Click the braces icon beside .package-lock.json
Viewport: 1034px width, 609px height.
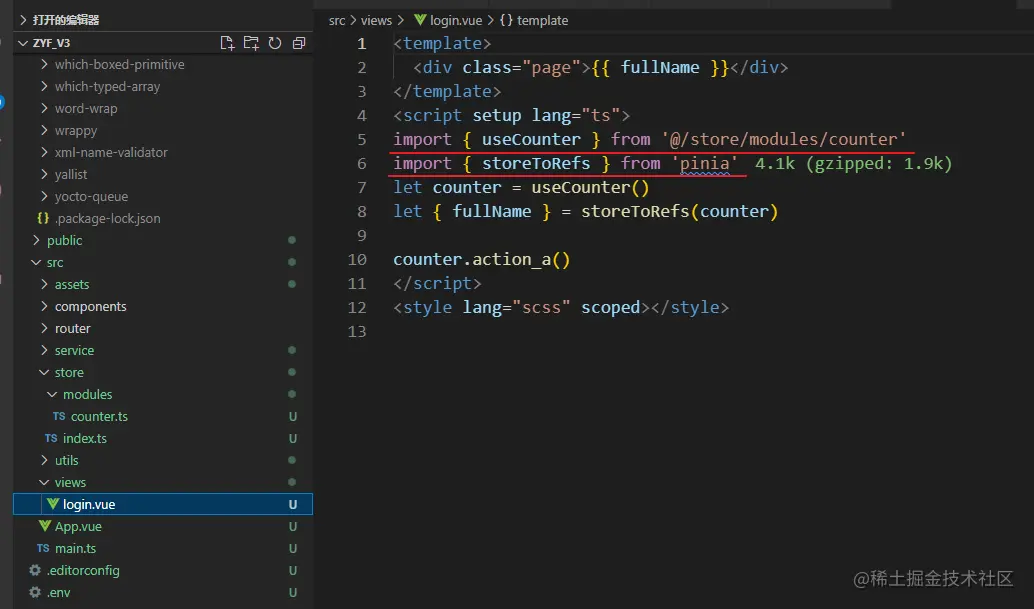coord(43,218)
